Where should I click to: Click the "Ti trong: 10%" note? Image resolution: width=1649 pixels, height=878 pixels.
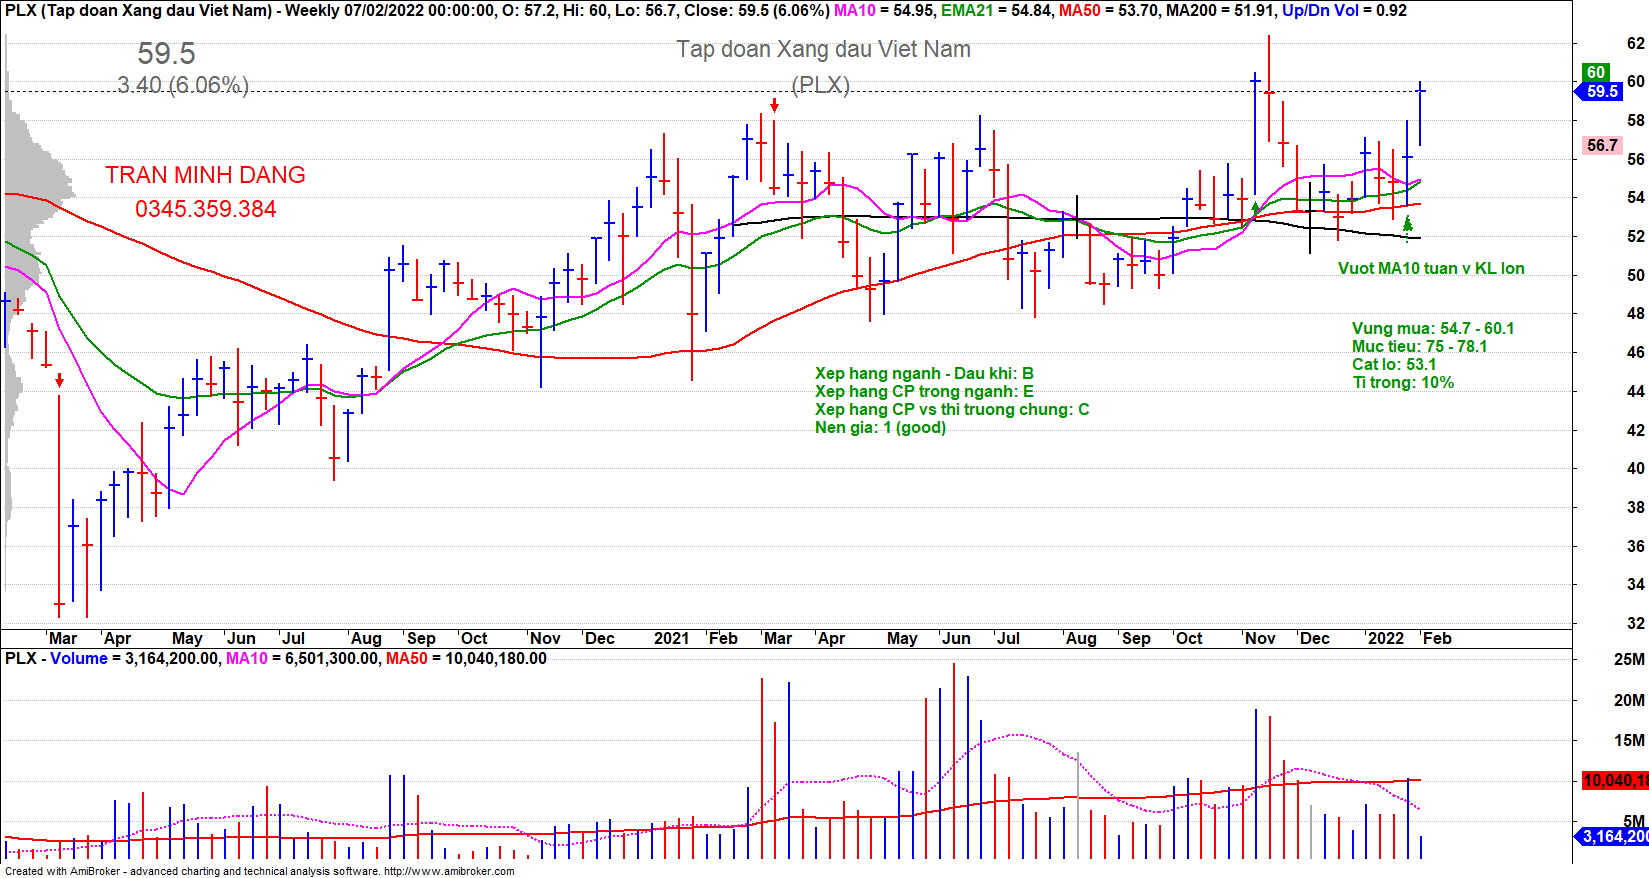1403,382
